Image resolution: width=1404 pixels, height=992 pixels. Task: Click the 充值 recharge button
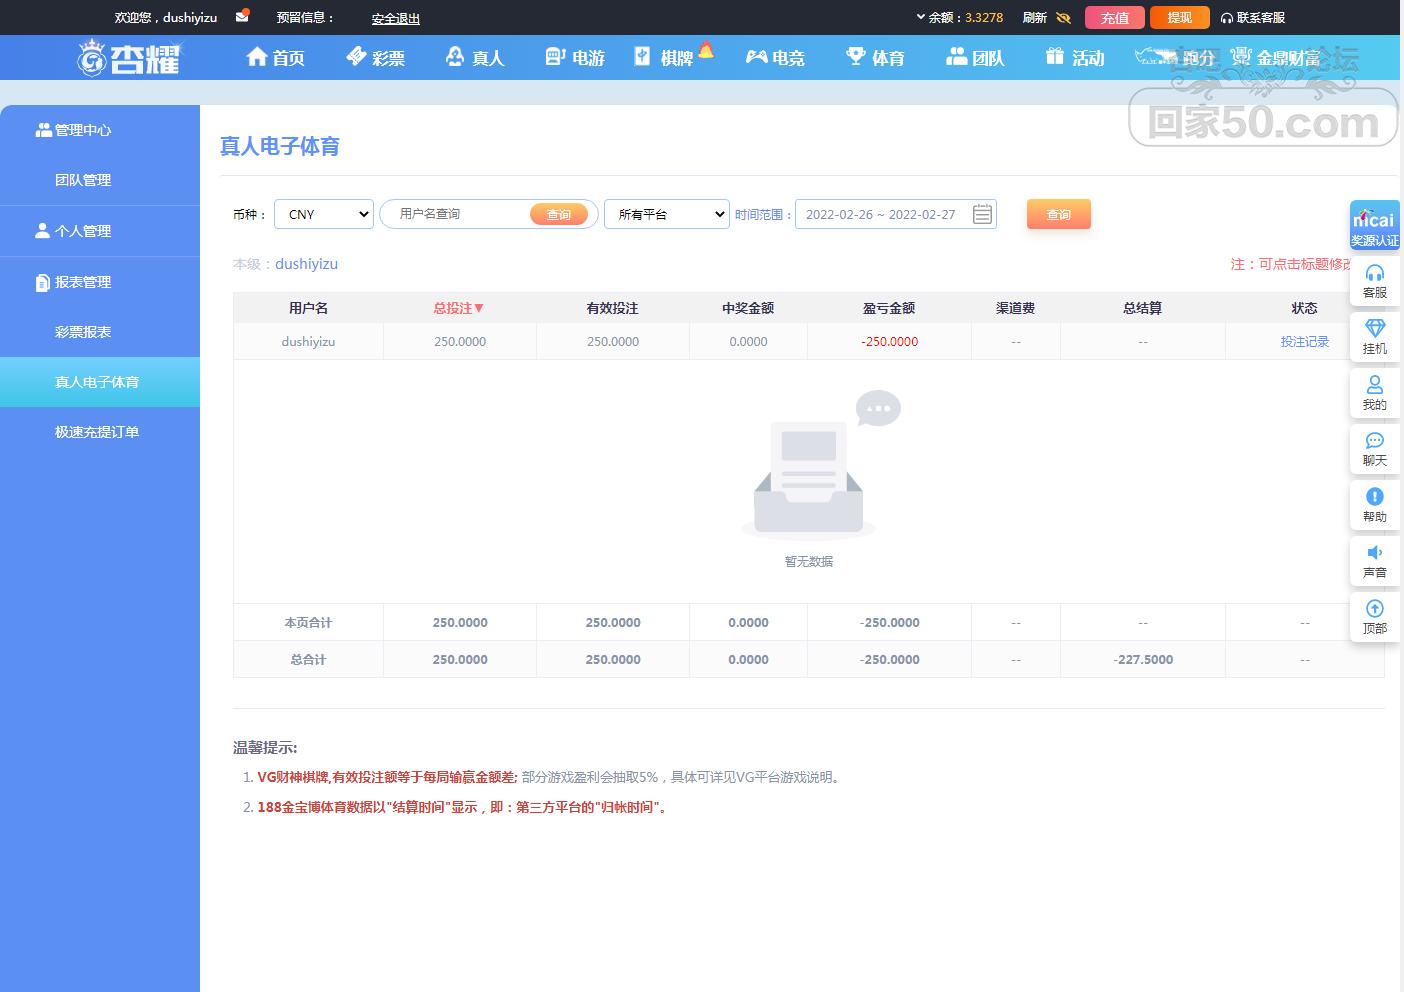[x=1114, y=18]
